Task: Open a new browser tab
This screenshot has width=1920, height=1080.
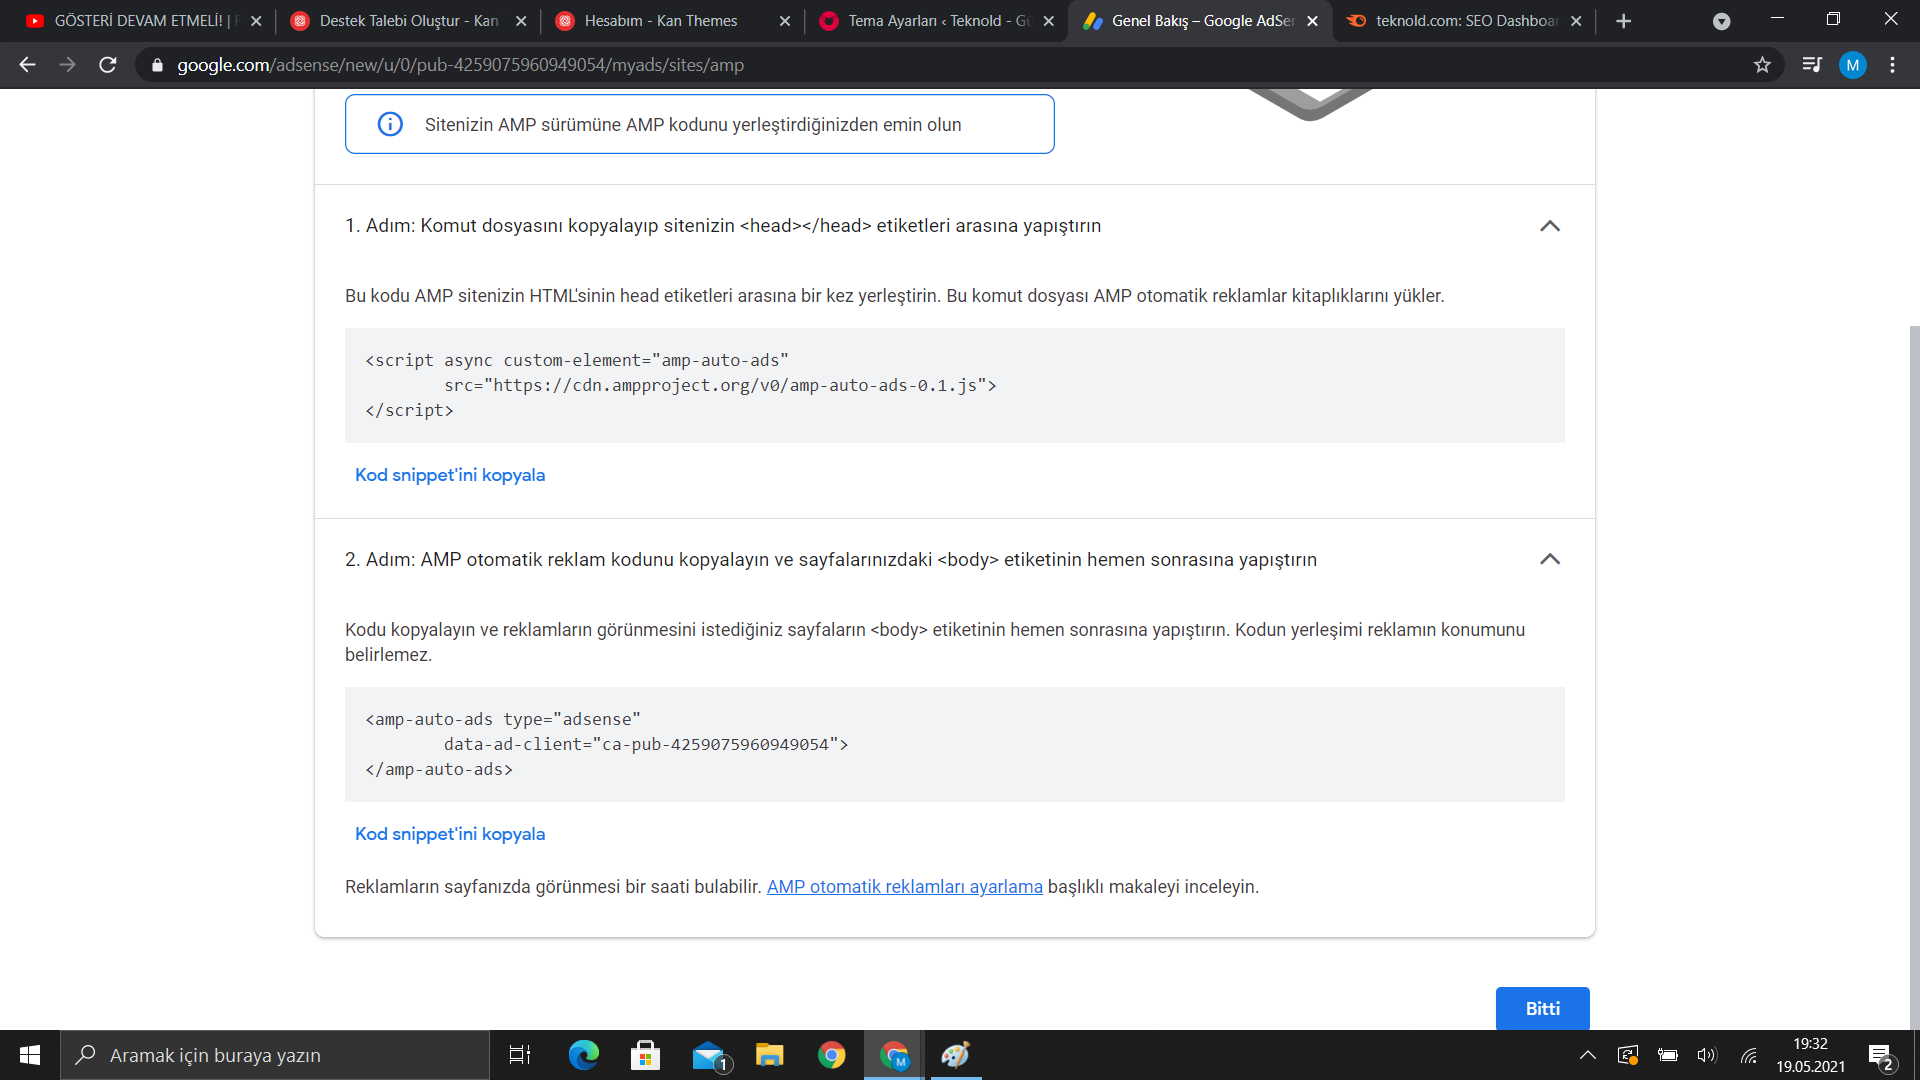Action: point(1624,21)
